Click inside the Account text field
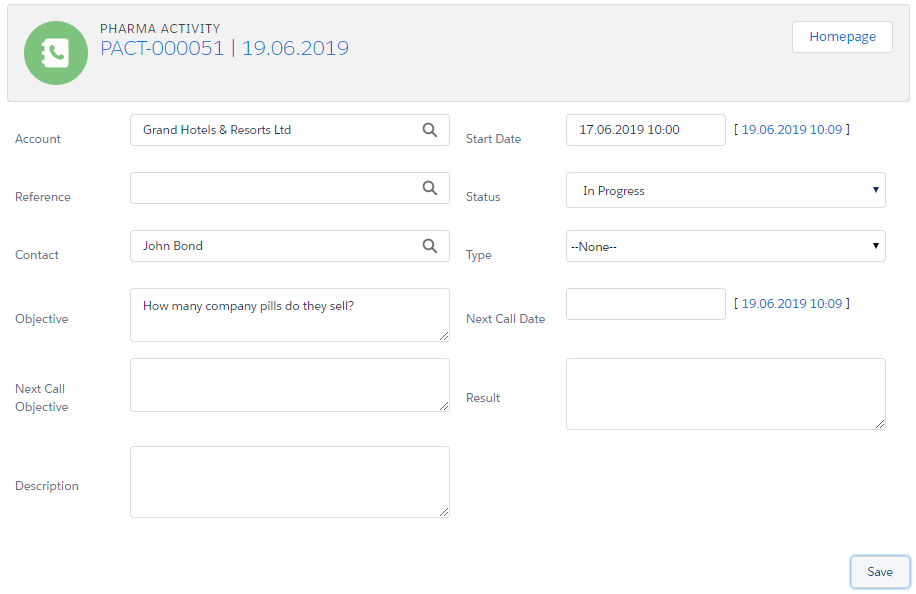Image resolution: width=916 pixels, height=594 pixels. 275,130
